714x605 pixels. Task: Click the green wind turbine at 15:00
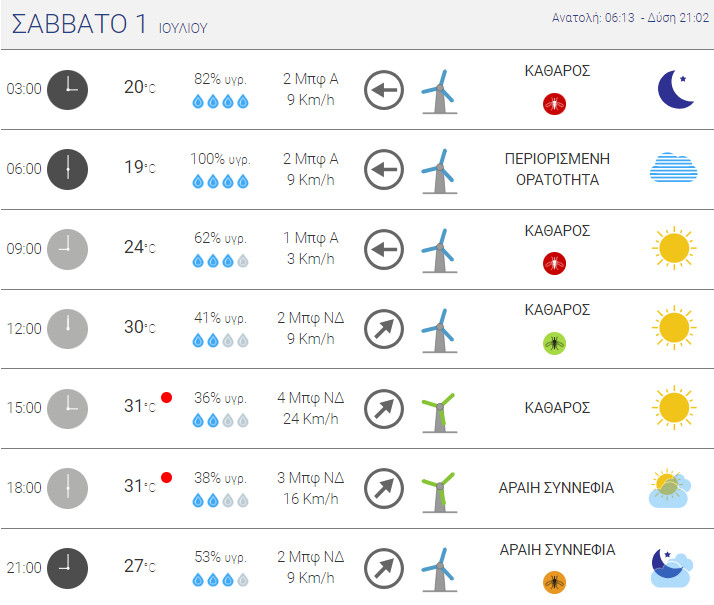439,412
